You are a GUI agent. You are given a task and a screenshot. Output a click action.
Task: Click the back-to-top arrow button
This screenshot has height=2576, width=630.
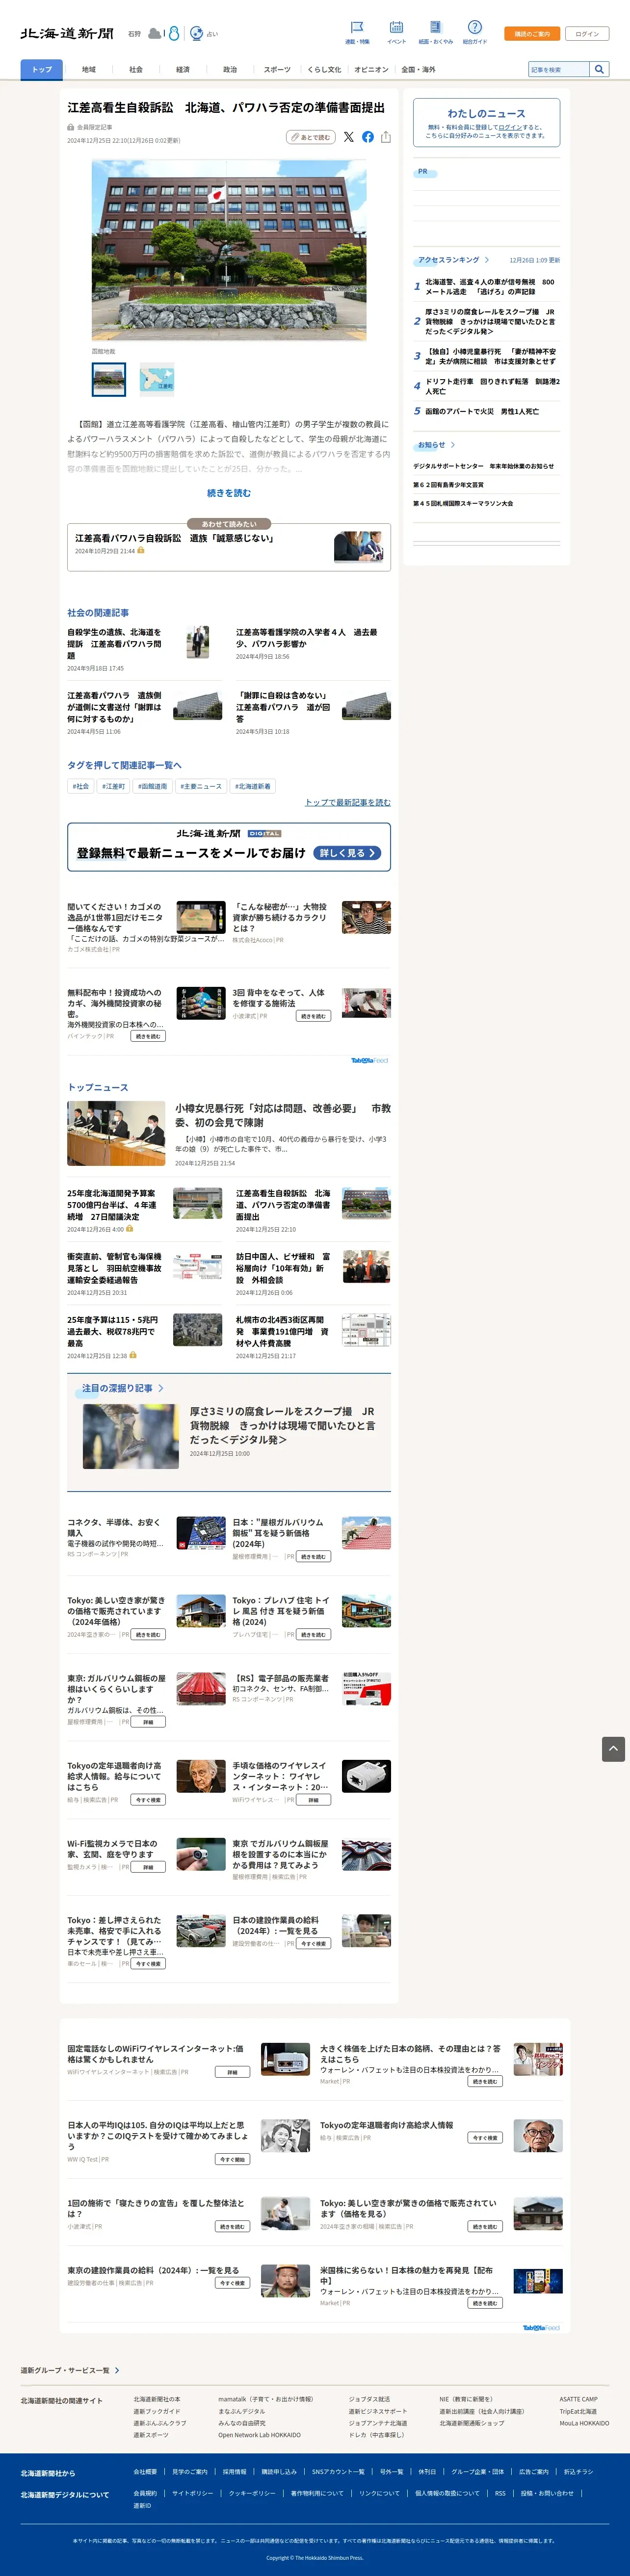coord(613,1748)
